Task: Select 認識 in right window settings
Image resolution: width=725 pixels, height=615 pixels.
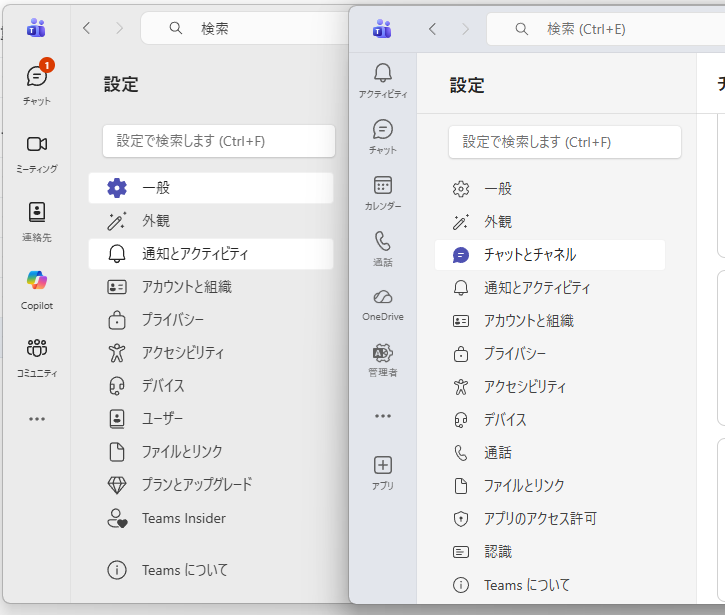Action: pyautogui.click(x=550, y=552)
